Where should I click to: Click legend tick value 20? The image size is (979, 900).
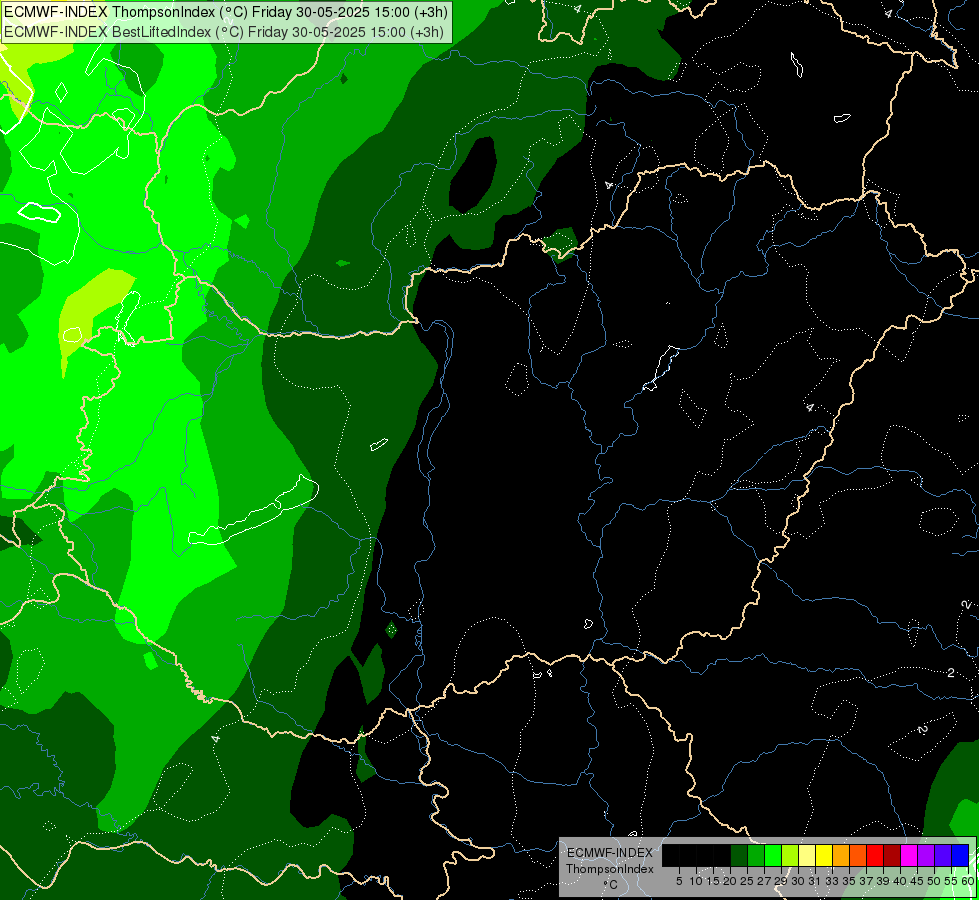pyautogui.click(x=730, y=881)
